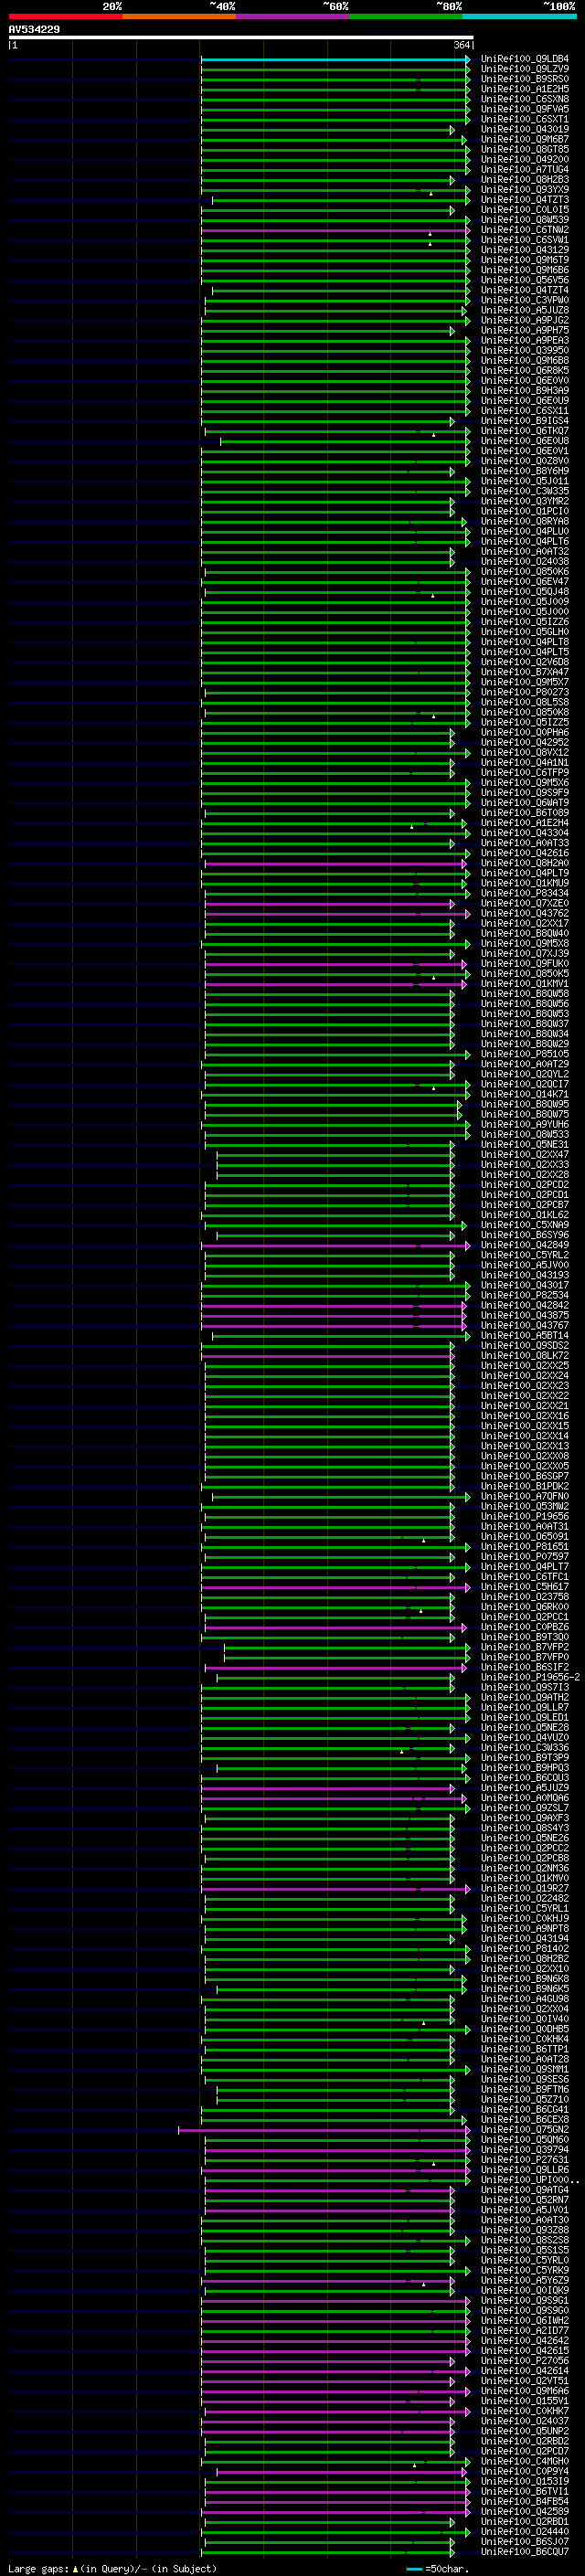Select UniRef100_Q4TZT4 entry
The image size is (585, 2576).
pyautogui.click(x=524, y=290)
